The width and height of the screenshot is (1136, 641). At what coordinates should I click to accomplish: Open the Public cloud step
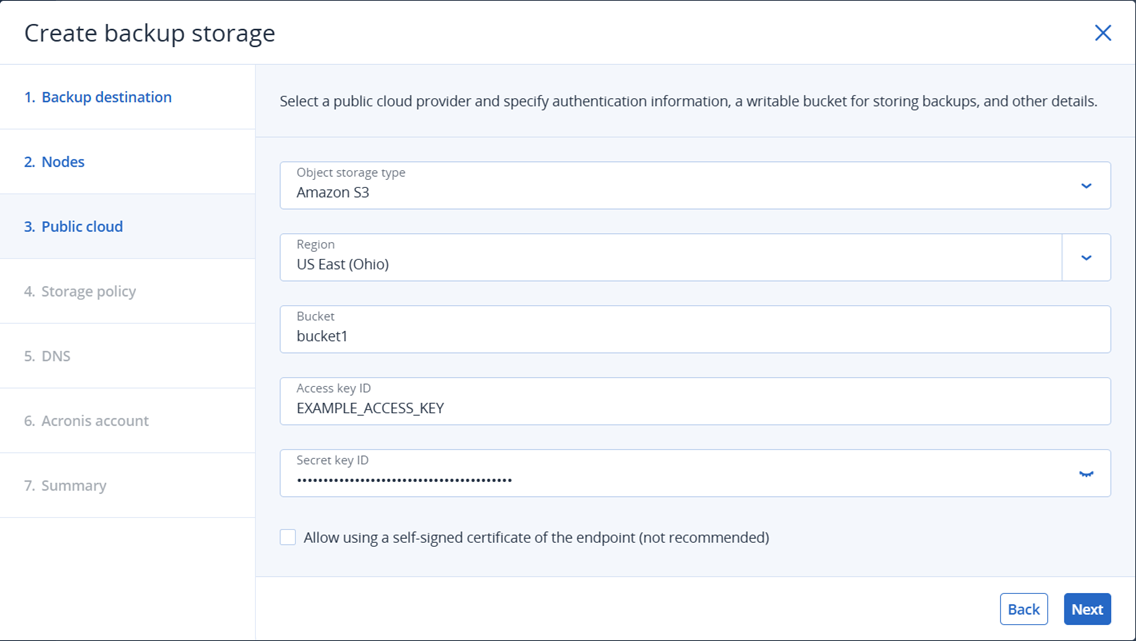click(73, 226)
